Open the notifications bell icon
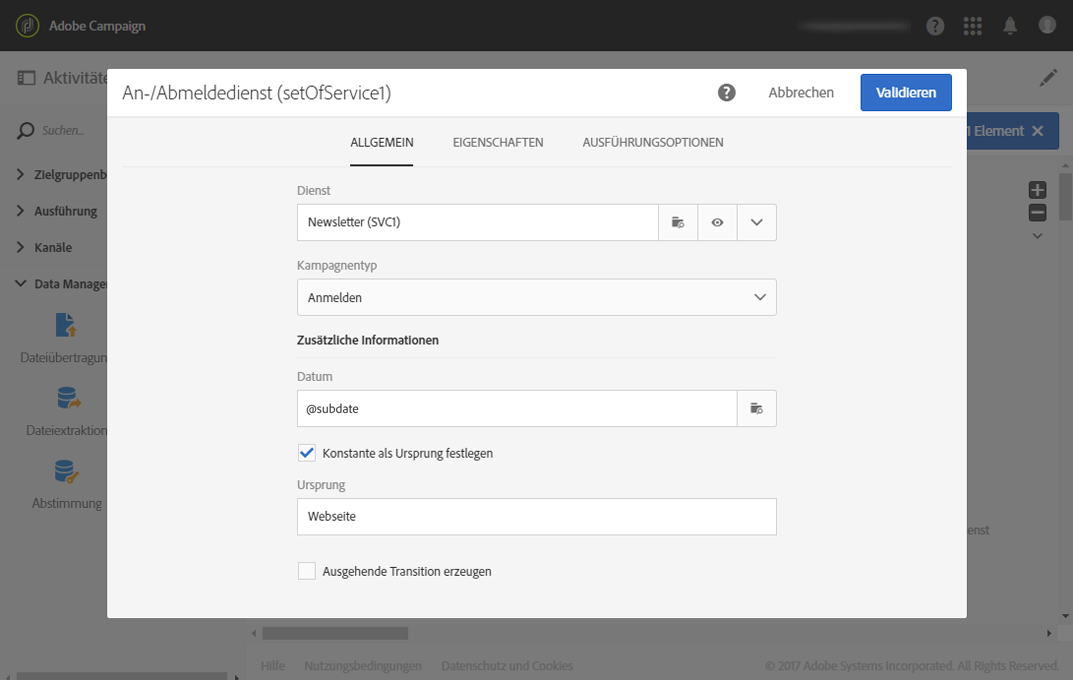Screen dimensions: 1073x680 tap(1011, 26)
